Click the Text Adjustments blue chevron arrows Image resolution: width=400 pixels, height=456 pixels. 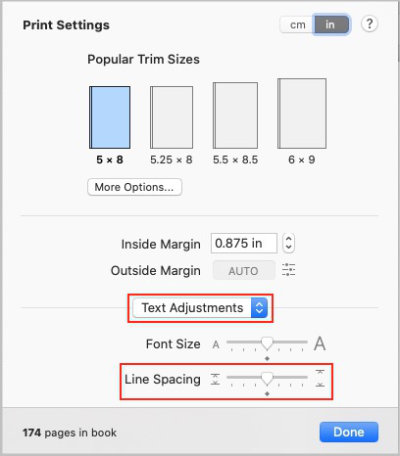(x=259, y=308)
